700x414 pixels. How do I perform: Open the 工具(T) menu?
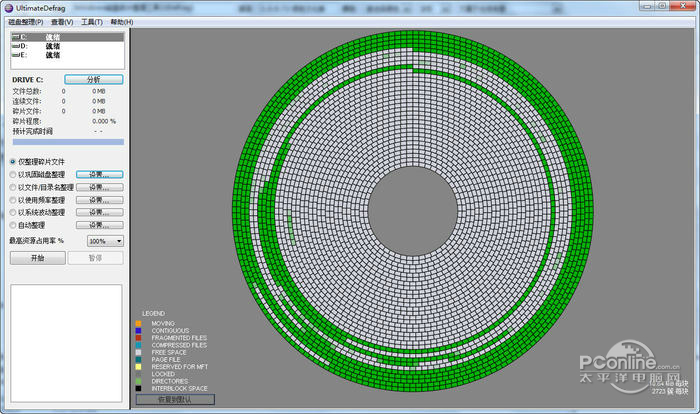[92, 21]
